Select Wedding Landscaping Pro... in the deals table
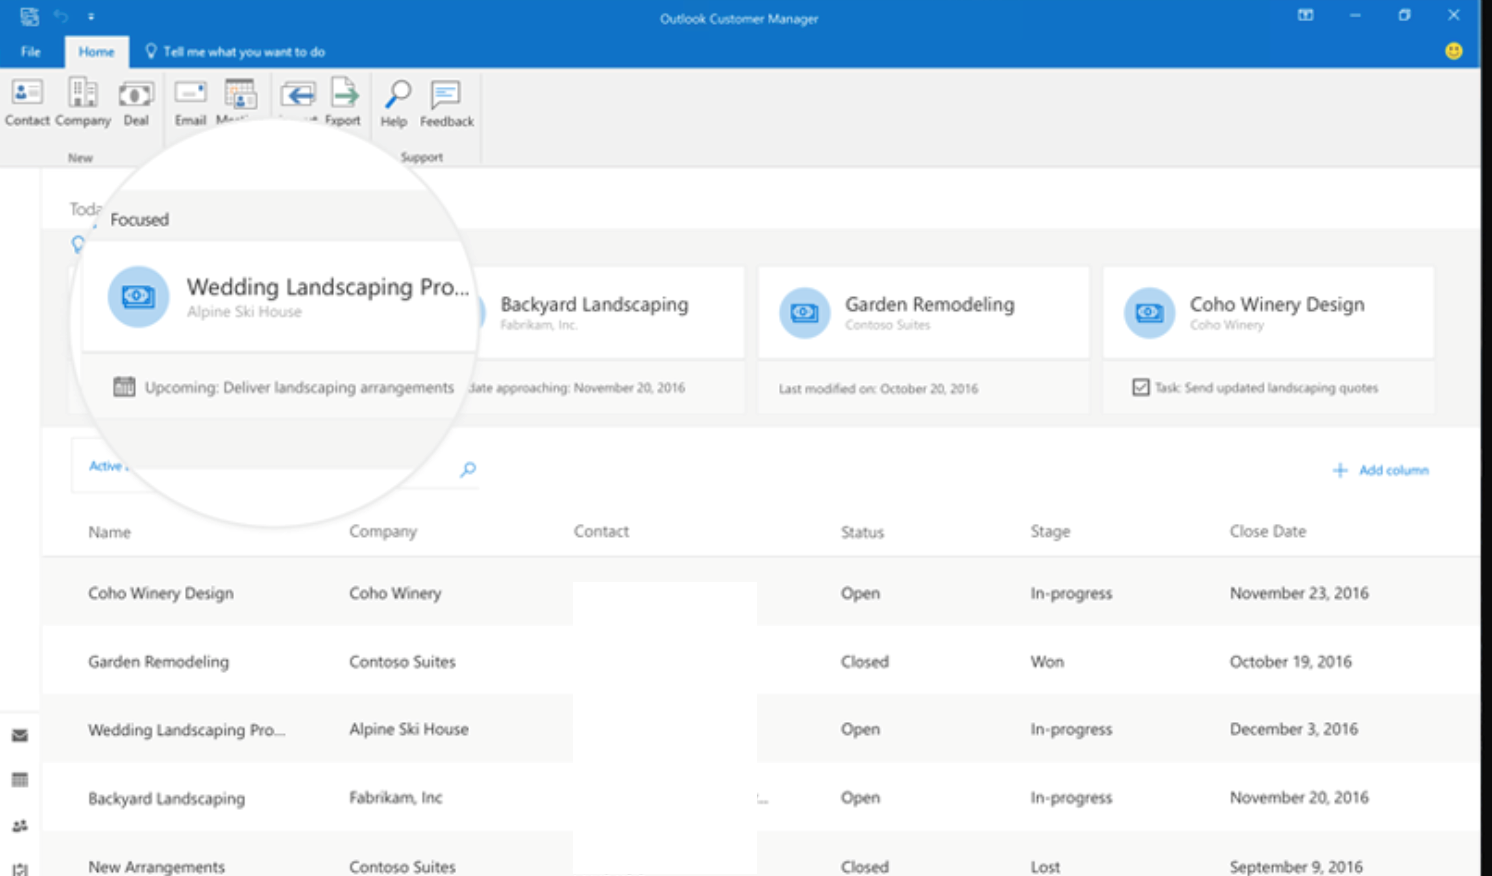The image size is (1492, 876). [186, 730]
